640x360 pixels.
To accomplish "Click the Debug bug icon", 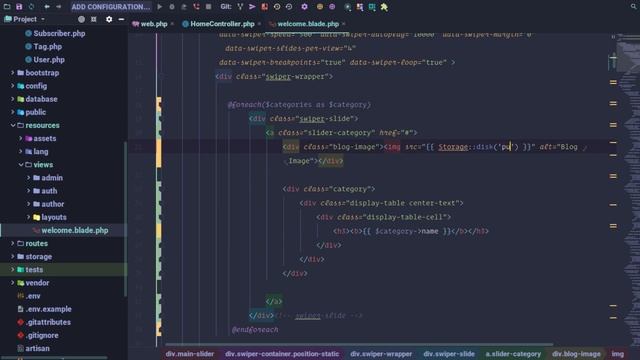I will tap(172, 7).
